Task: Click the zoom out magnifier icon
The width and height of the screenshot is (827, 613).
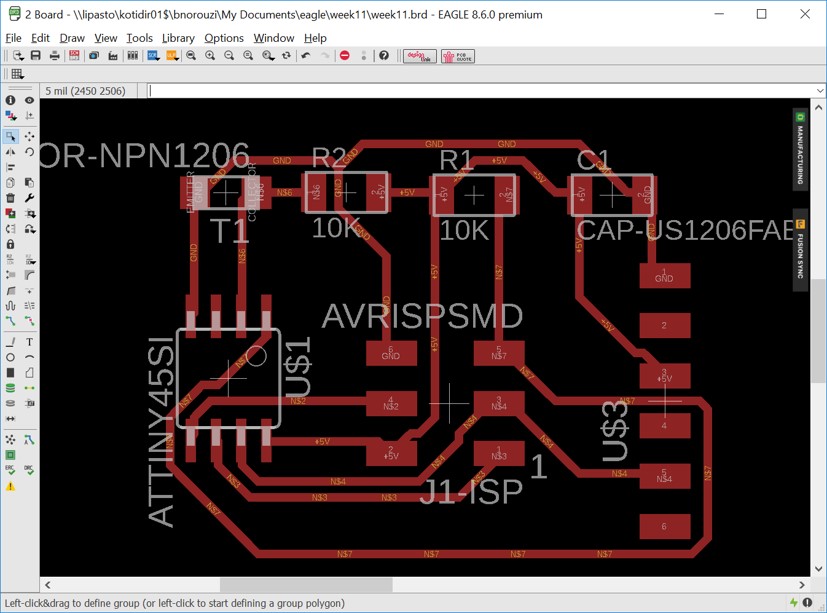Action: point(229,55)
